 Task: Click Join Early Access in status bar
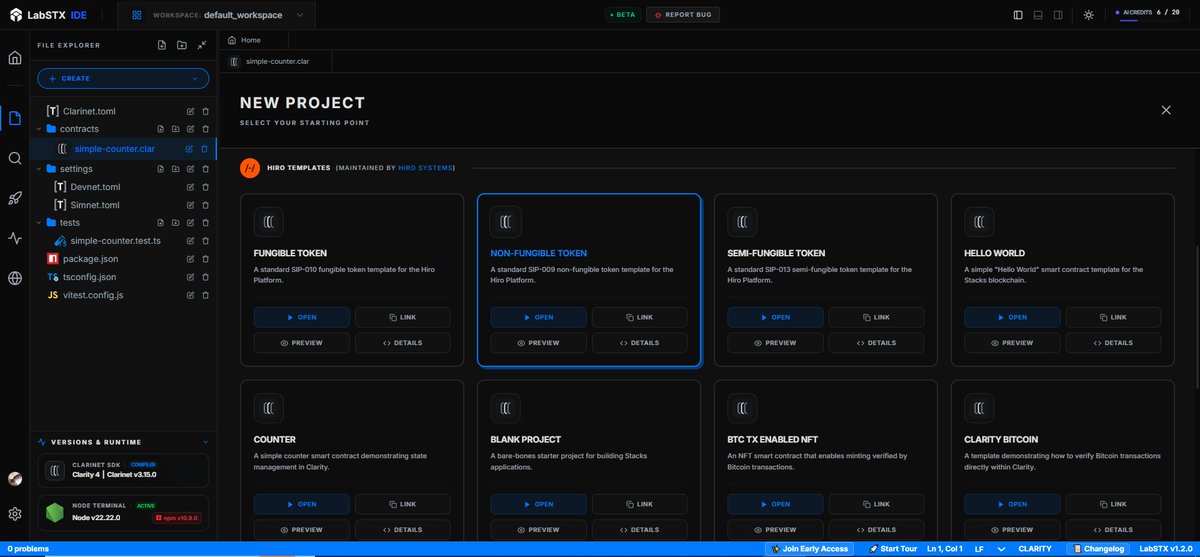pyautogui.click(x=808, y=549)
